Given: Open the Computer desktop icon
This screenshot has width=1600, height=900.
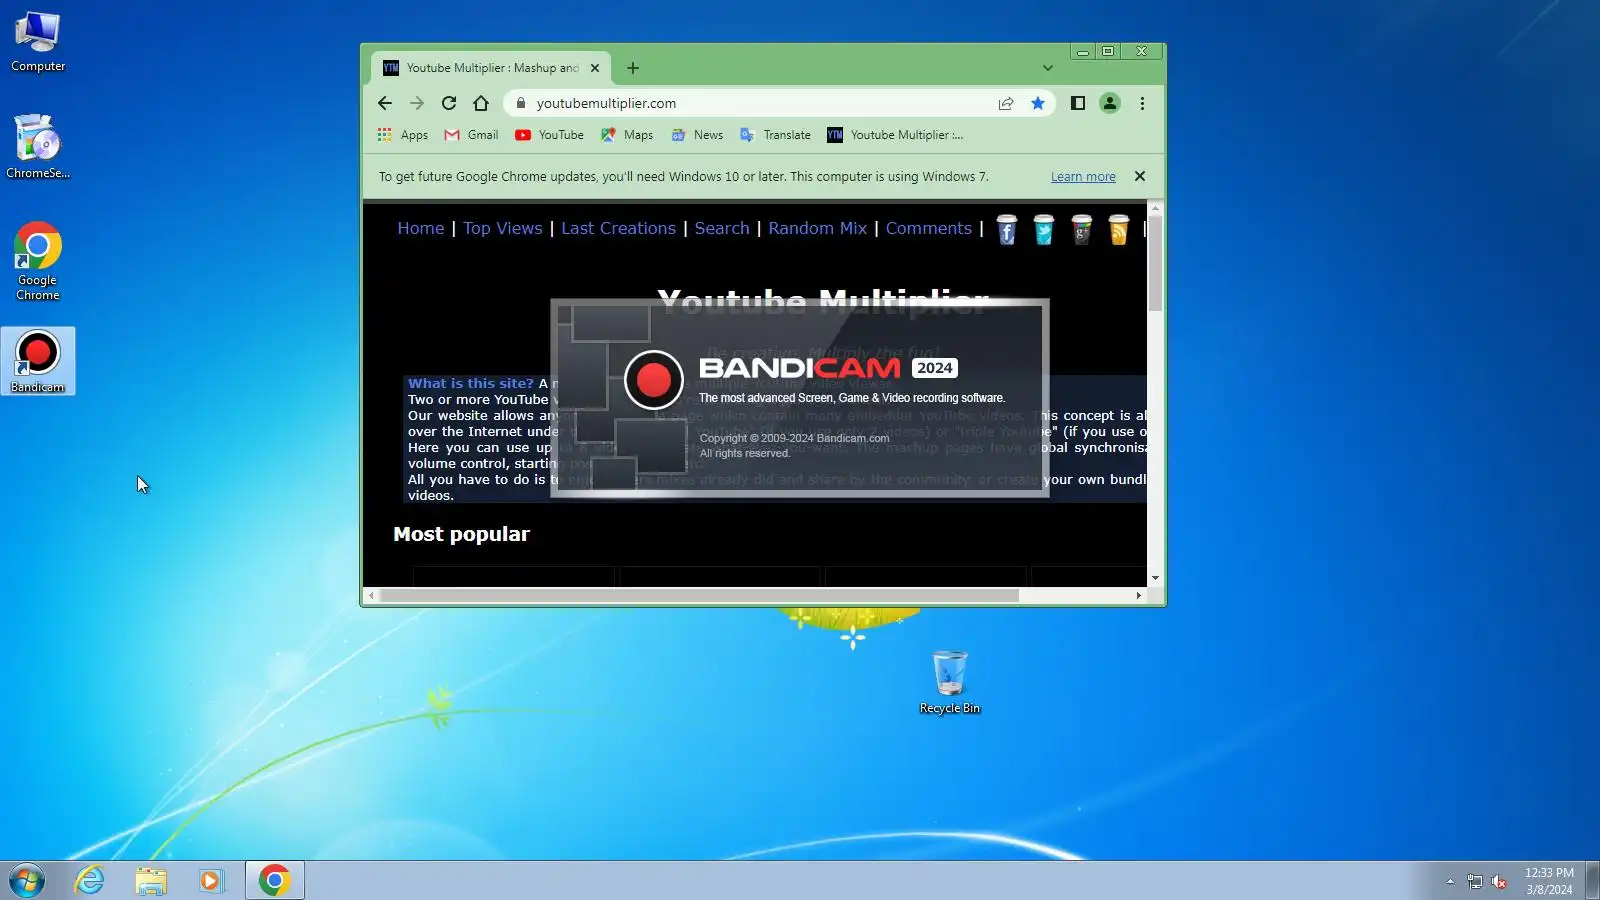Looking at the screenshot, I should [x=38, y=42].
